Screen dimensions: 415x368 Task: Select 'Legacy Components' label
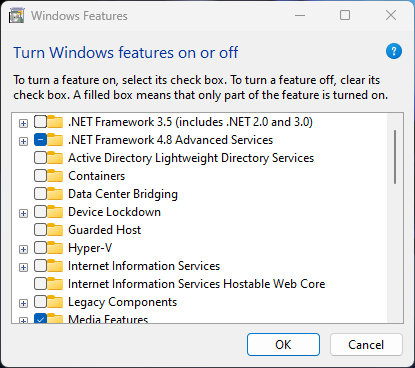tap(122, 302)
